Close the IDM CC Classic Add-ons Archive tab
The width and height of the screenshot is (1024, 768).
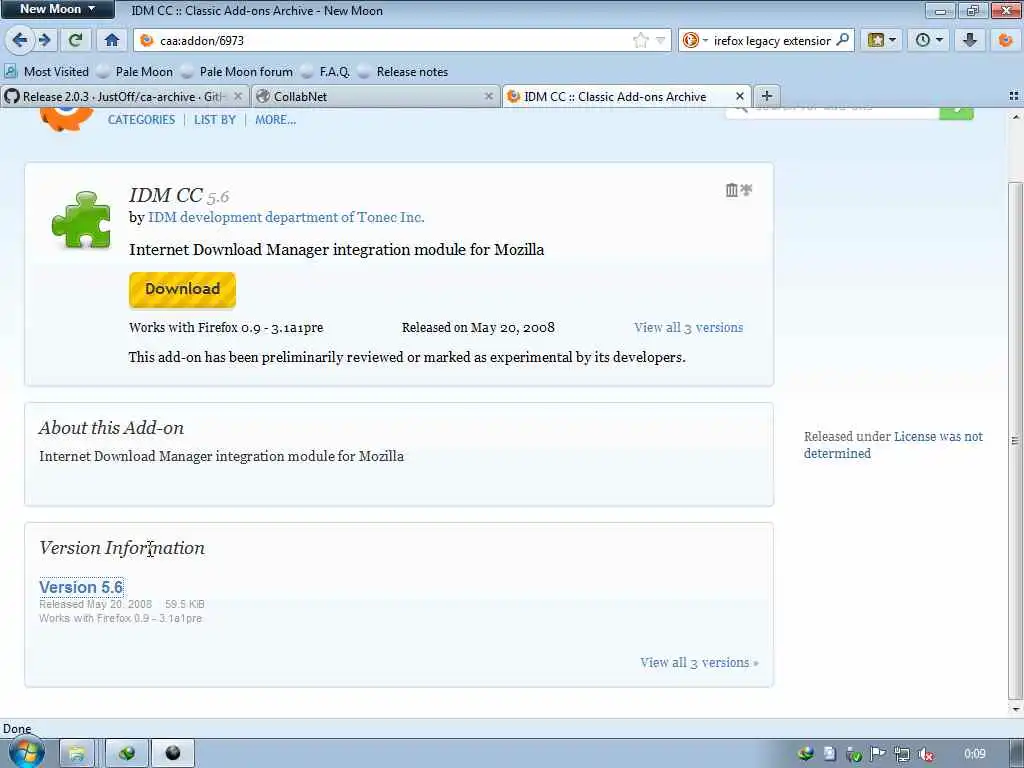[x=739, y=97]
